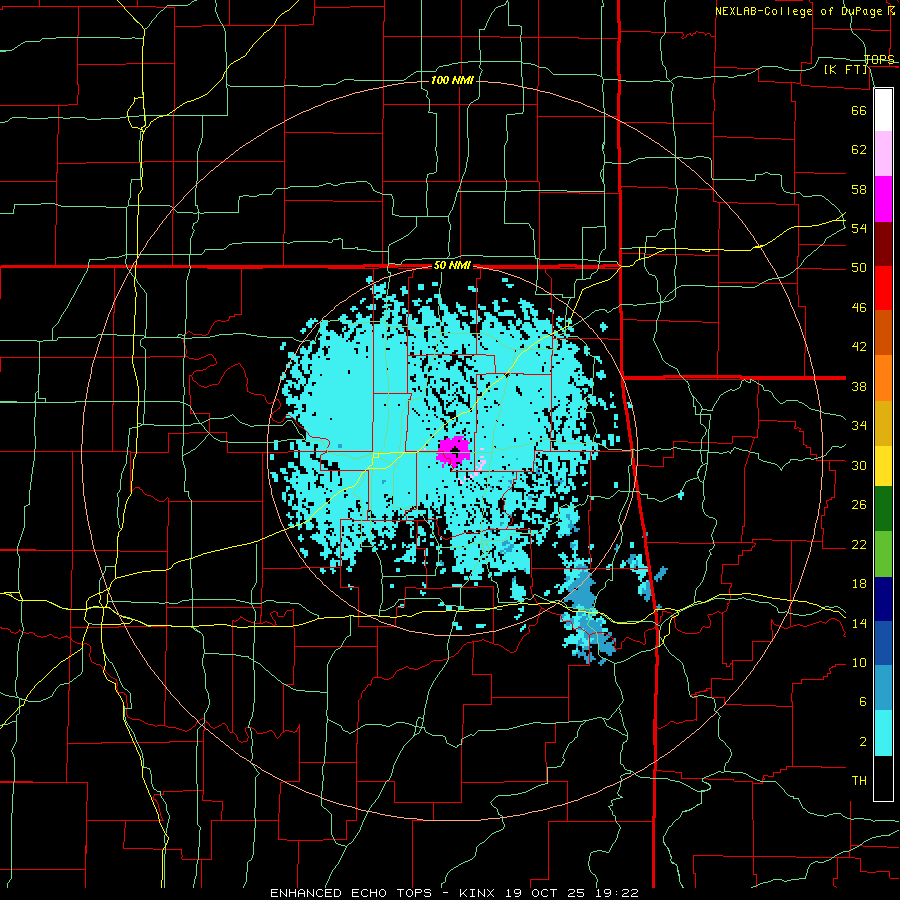Choose the bright orange legend swatch
The width and height of the screenshot is (900, 900).
tap(883, 378)
